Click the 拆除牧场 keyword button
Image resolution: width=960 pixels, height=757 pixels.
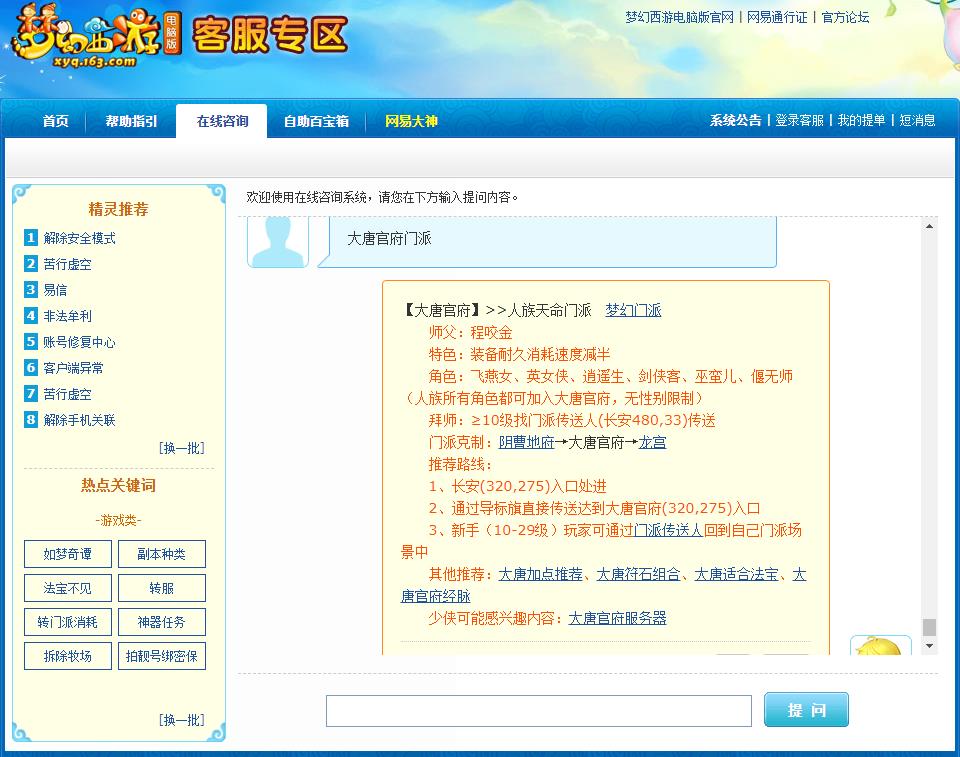(x=67, y=656)
